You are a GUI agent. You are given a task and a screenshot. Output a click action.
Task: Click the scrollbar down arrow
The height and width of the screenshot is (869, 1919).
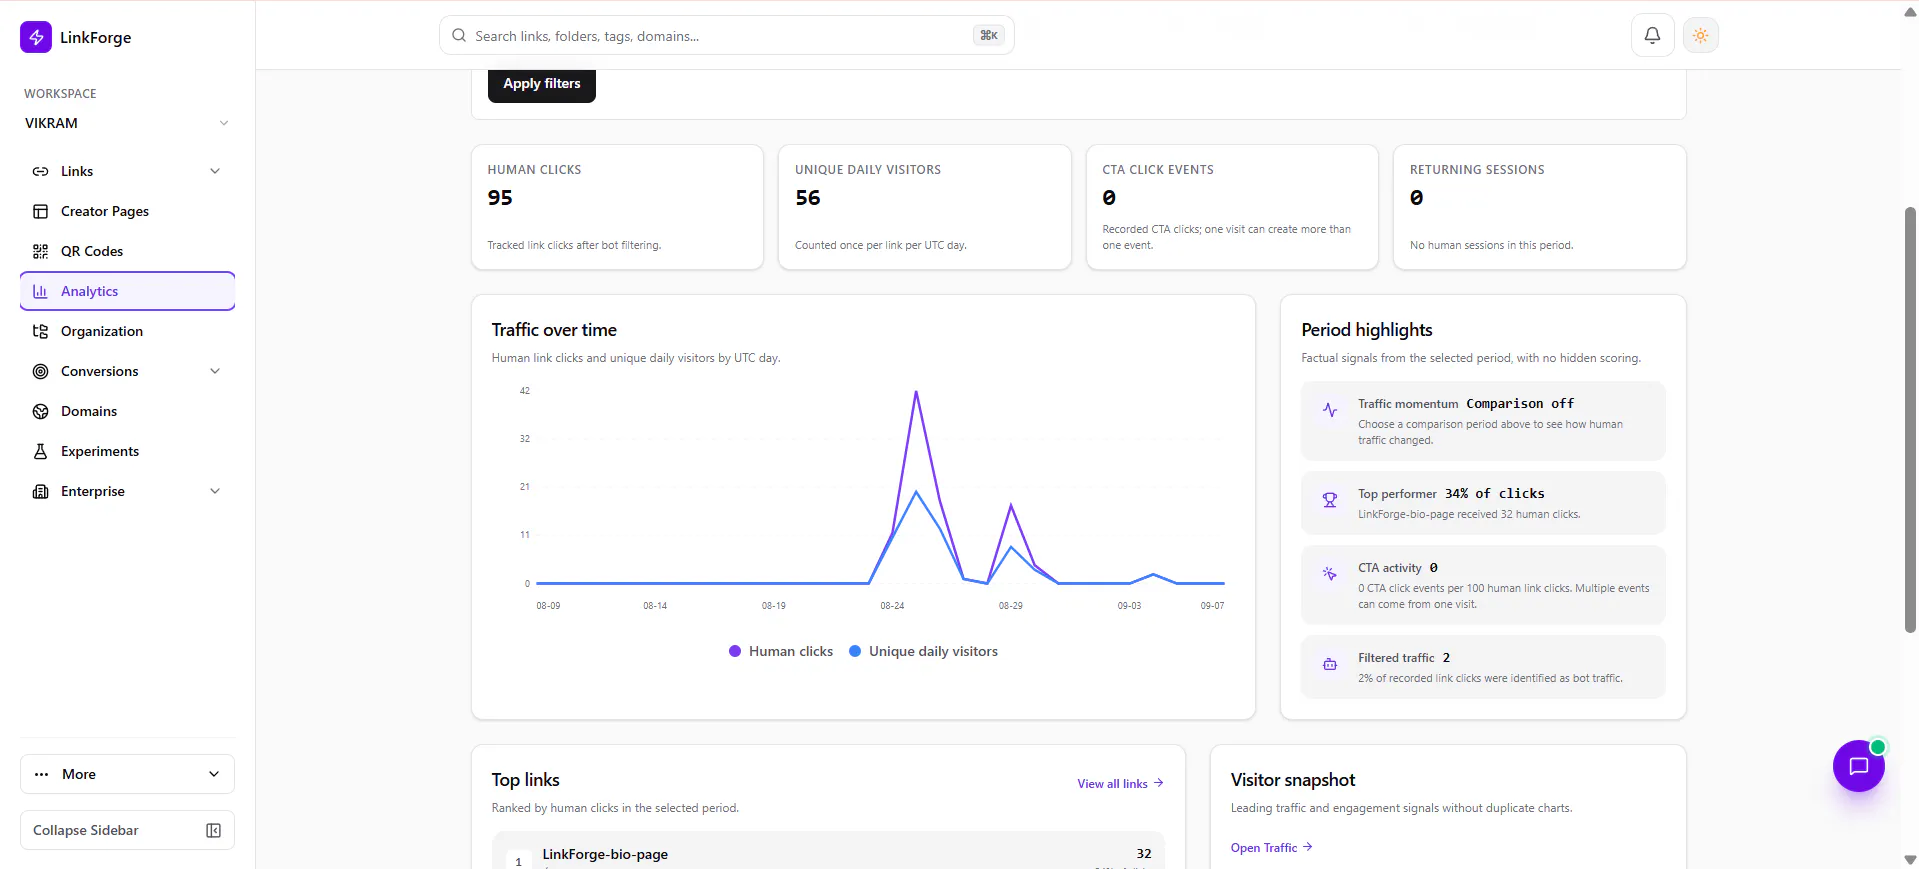(1910, 860)
